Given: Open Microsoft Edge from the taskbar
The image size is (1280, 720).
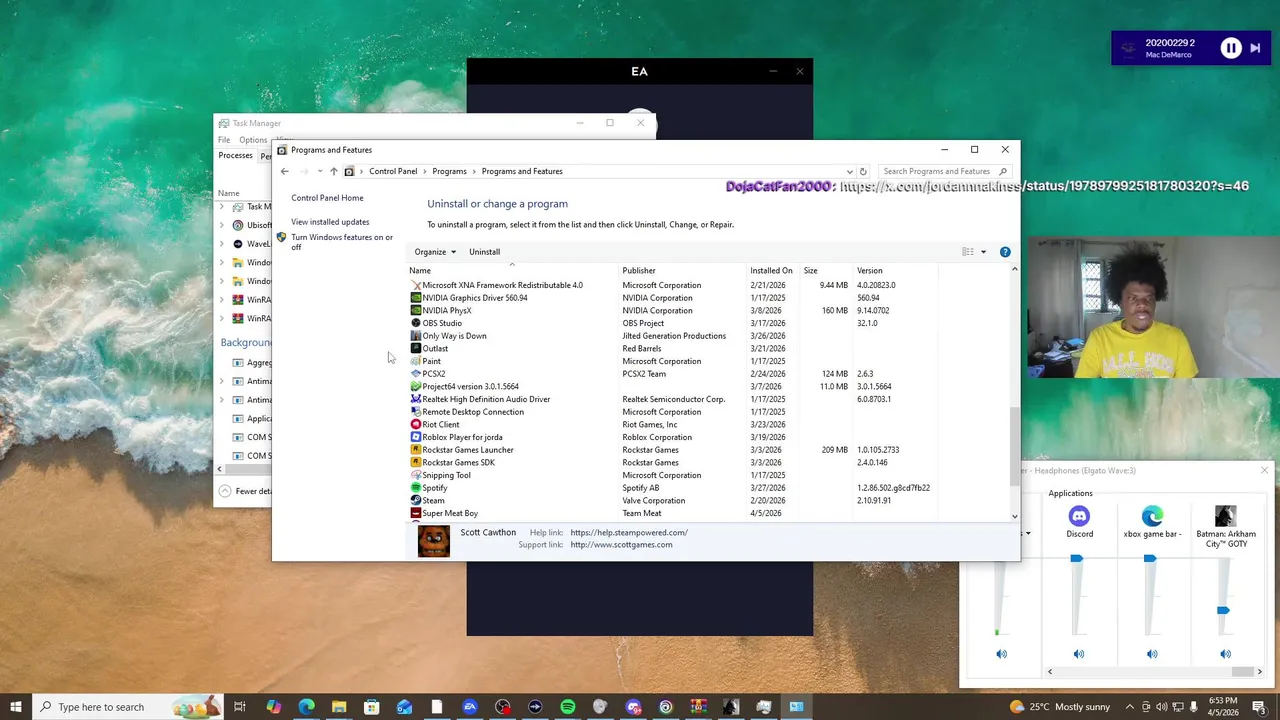Looking at the screenshot, I should coord(306,707).
